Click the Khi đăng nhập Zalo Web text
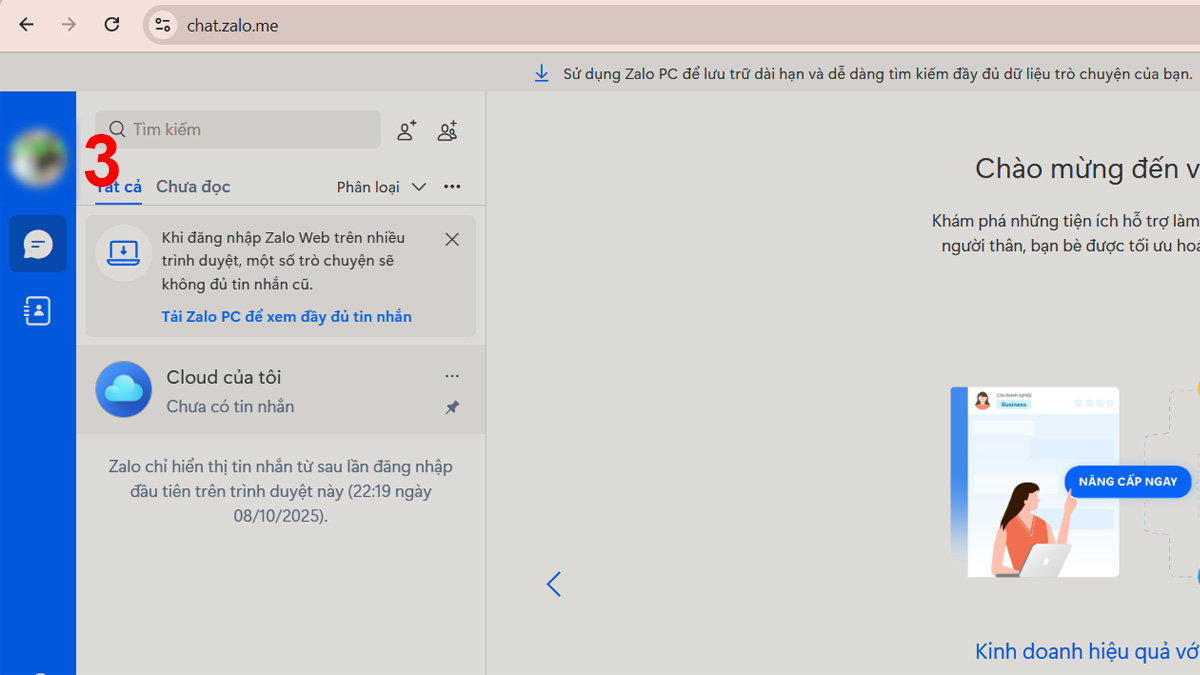The height and width of the screenshot is (675, 1200). (x=284, y=260)
